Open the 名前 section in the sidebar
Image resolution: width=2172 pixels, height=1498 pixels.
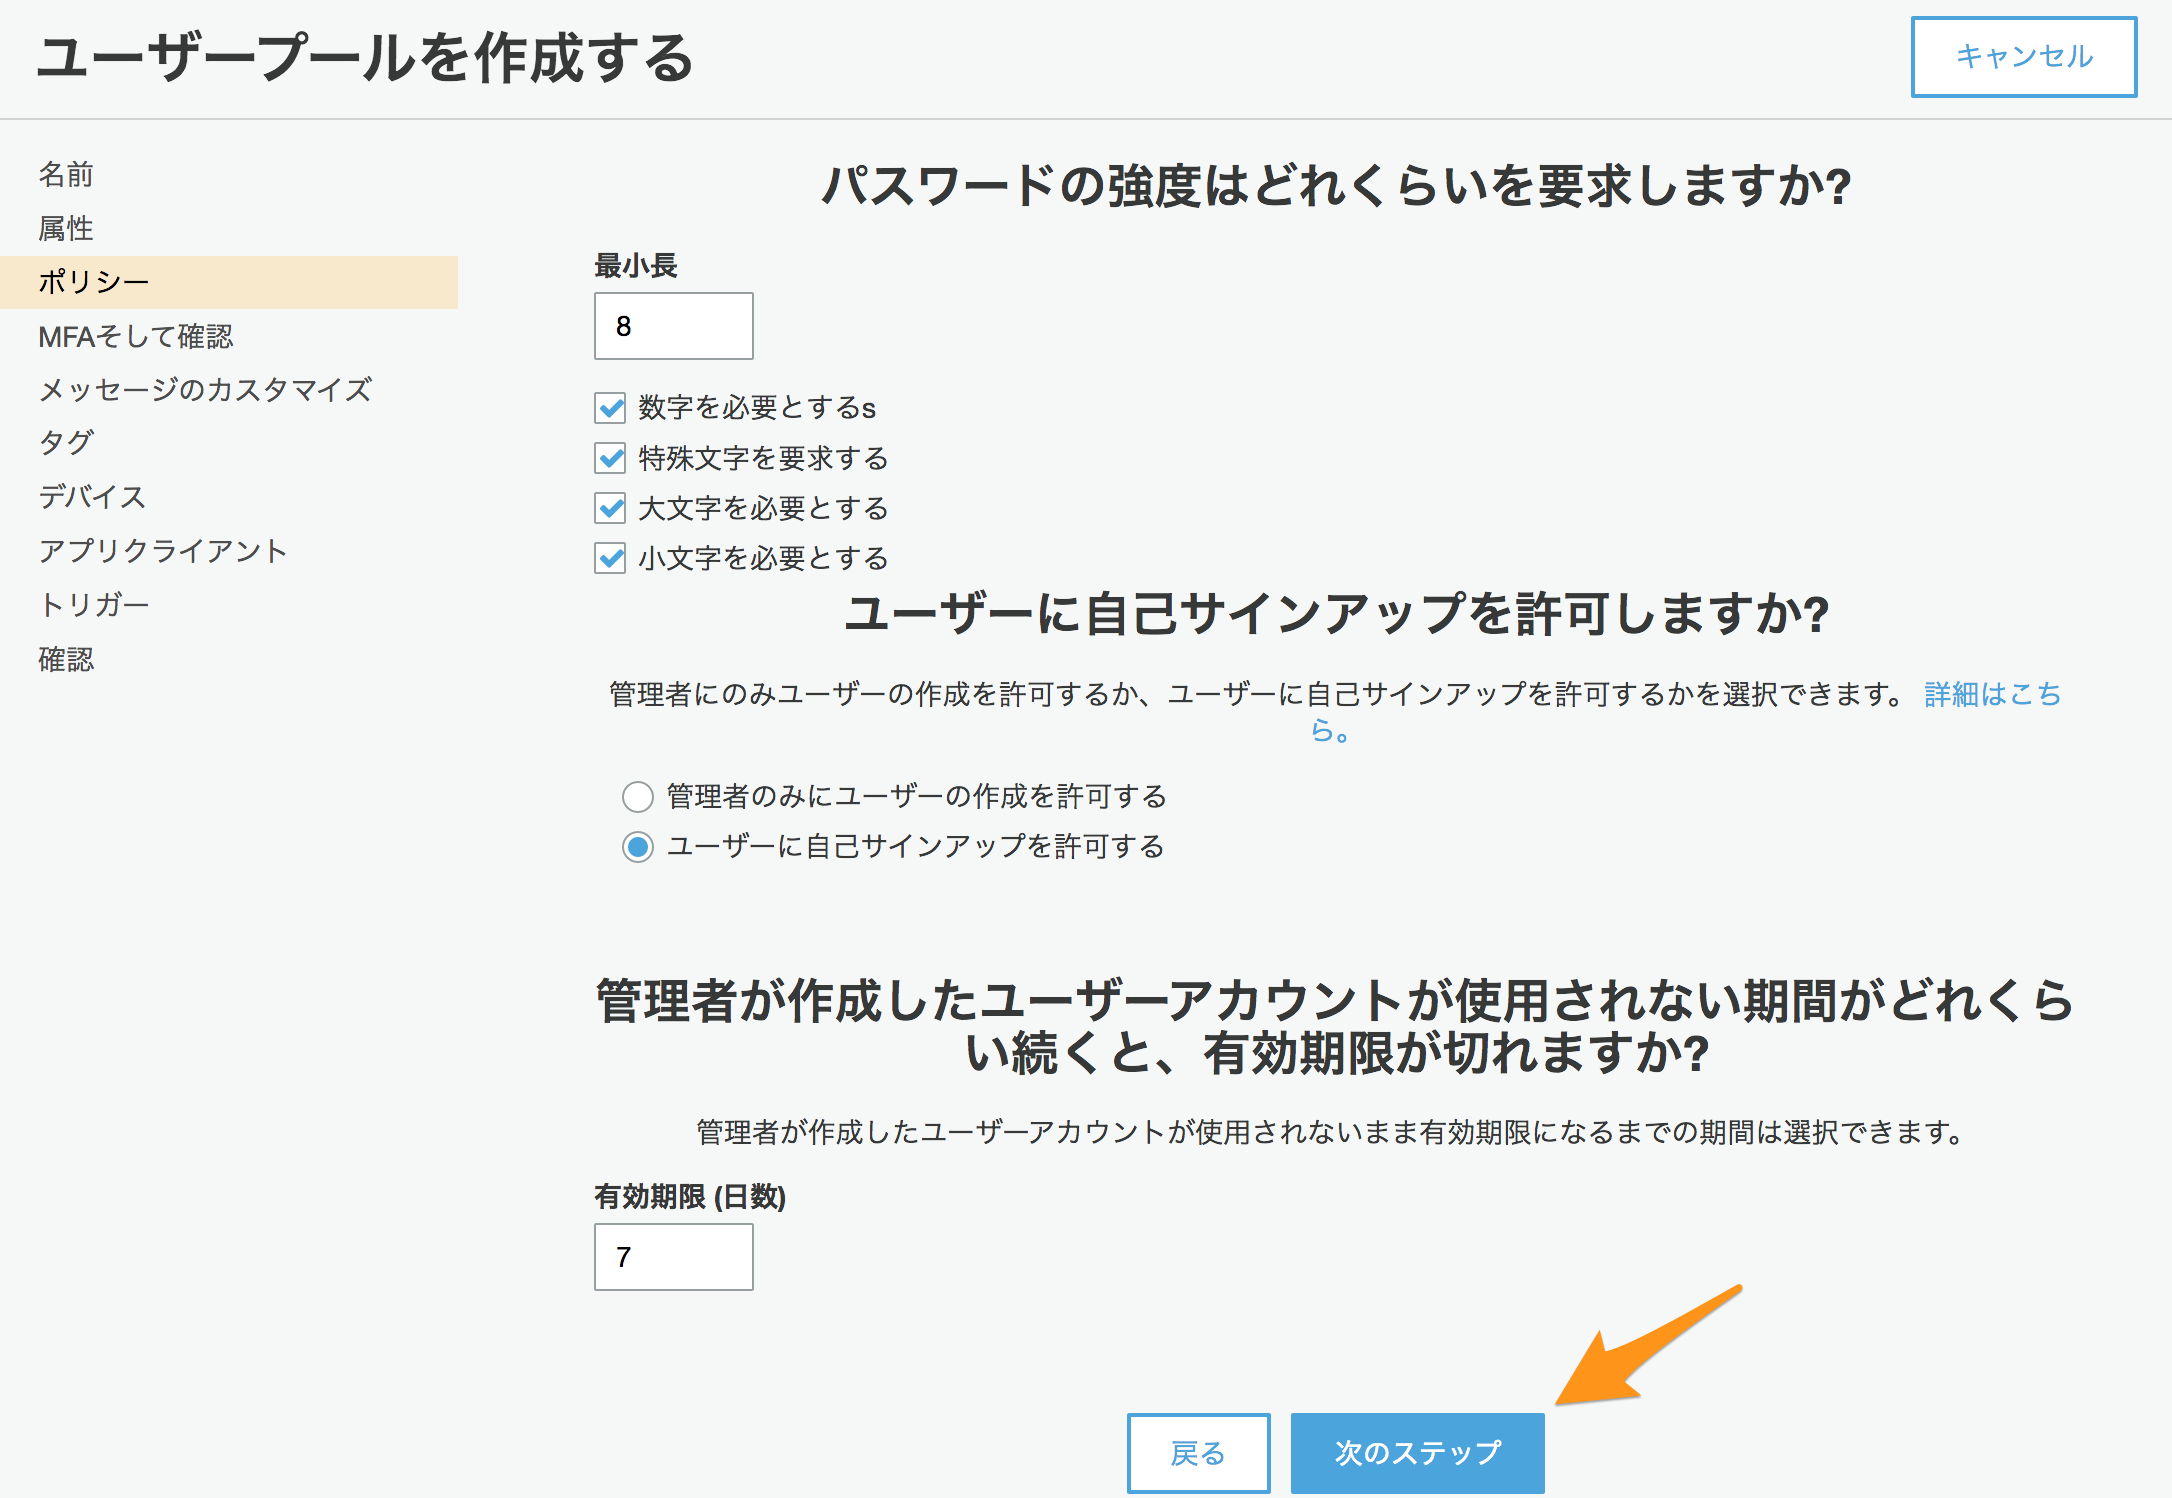[66, 174]
